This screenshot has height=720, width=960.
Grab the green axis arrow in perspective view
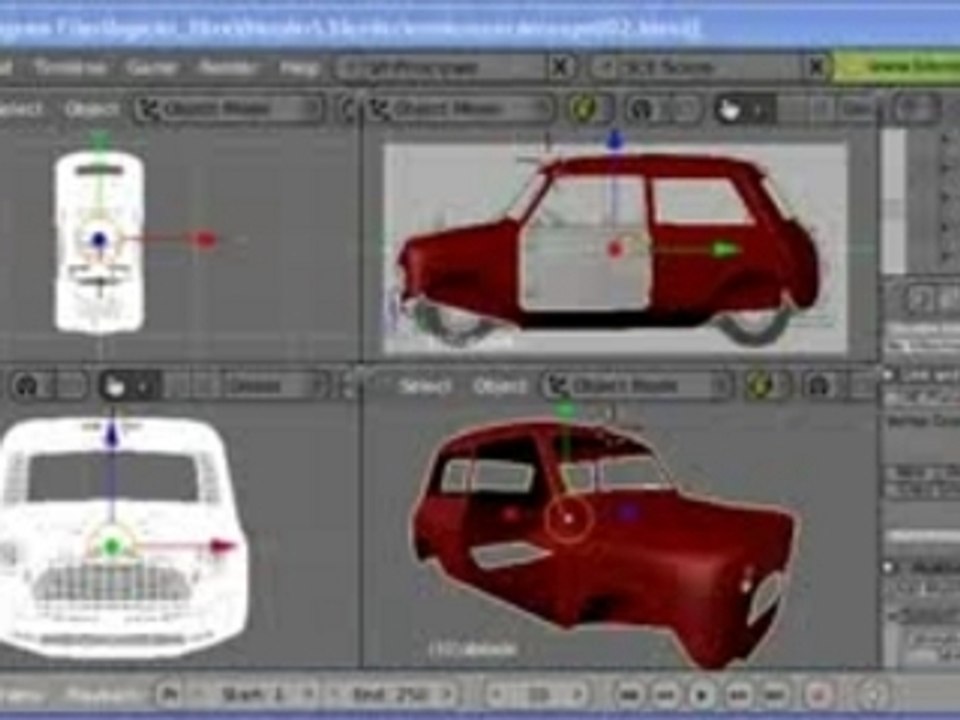click(x=566, y=409)
